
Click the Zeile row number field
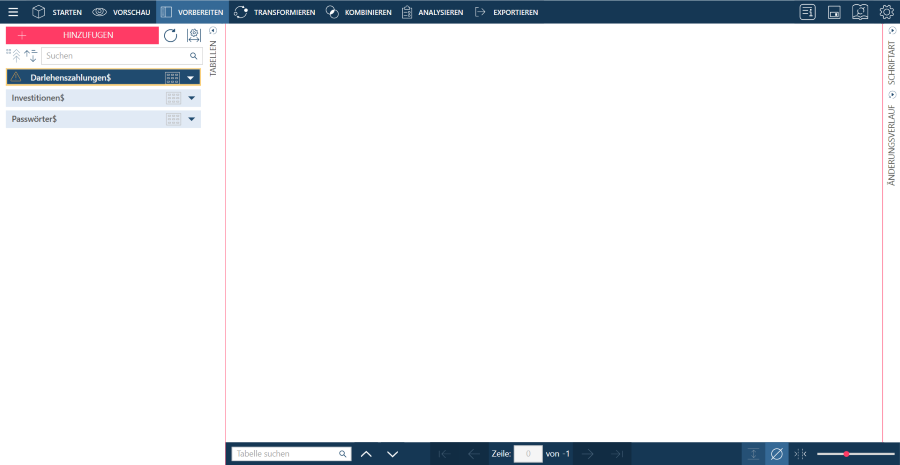pos(528,454)
